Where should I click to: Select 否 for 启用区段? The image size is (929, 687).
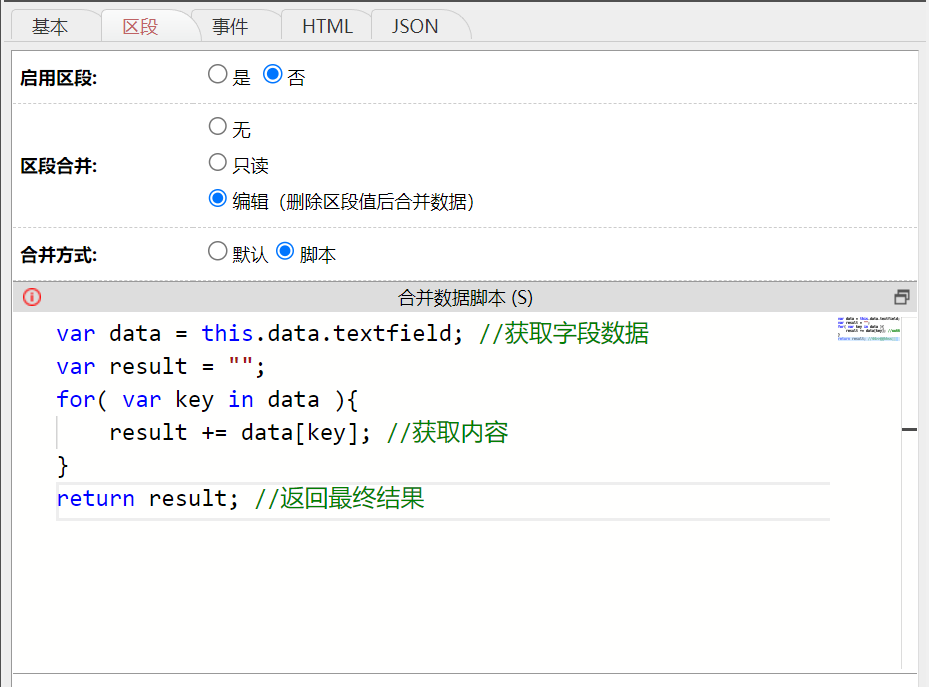(272, 75)
